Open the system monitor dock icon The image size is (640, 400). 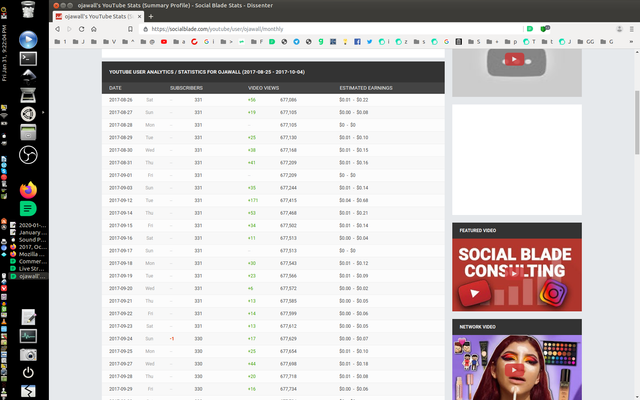click(28, 336)
